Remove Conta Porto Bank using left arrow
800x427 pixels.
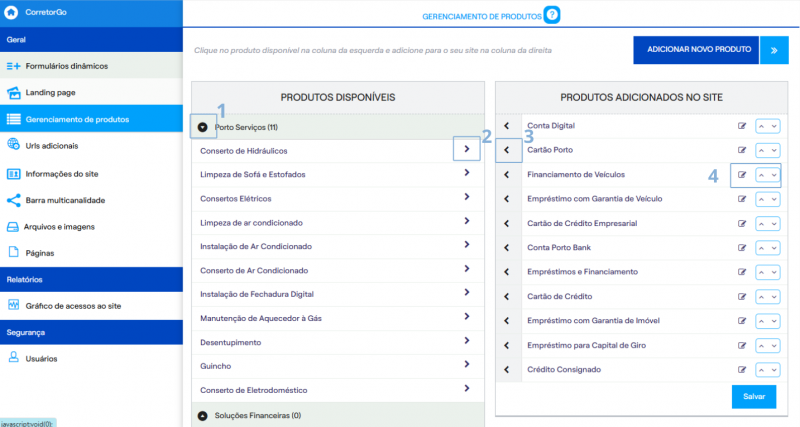point(507,247)
